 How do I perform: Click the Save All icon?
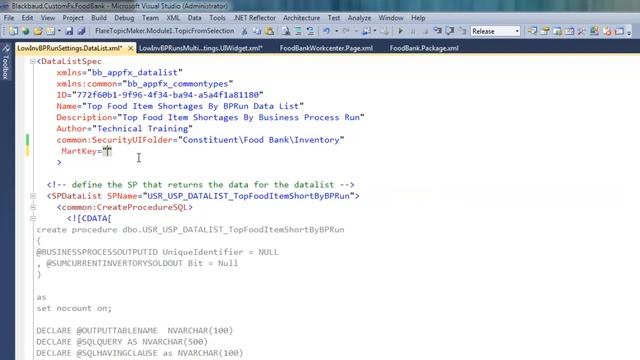point(81,31)
